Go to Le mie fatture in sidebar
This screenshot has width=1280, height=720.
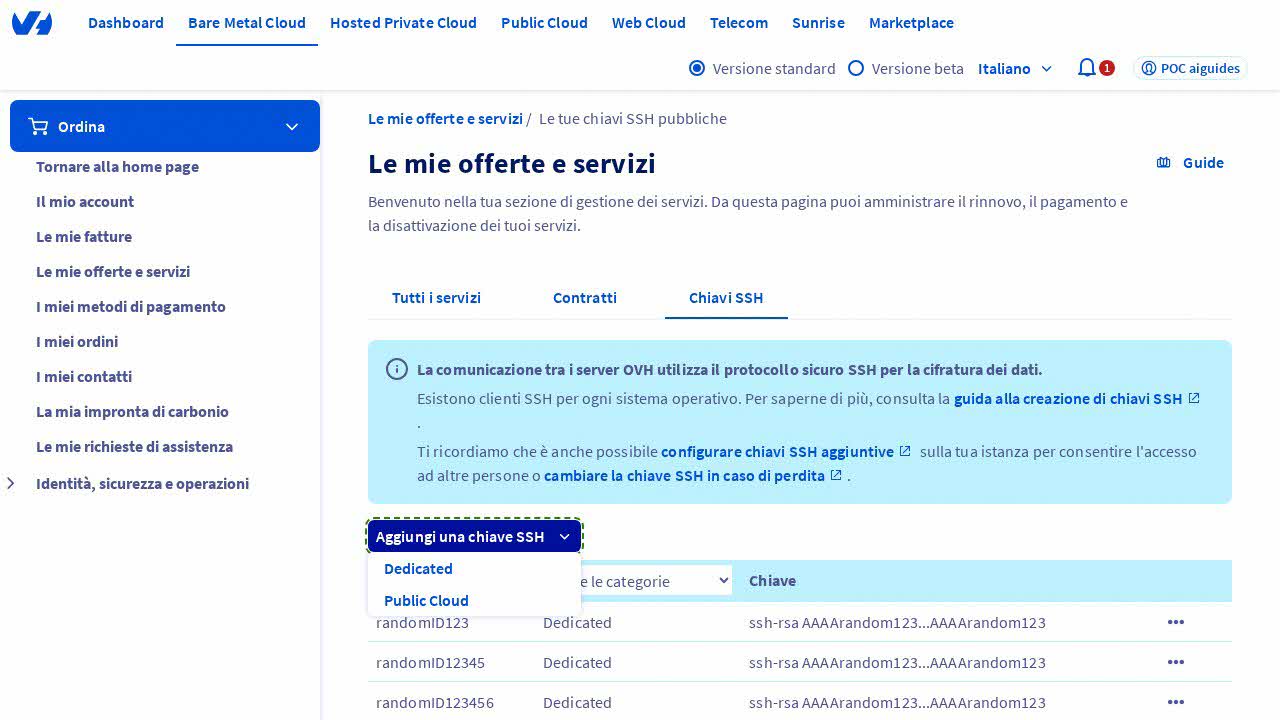coord(84,237)
